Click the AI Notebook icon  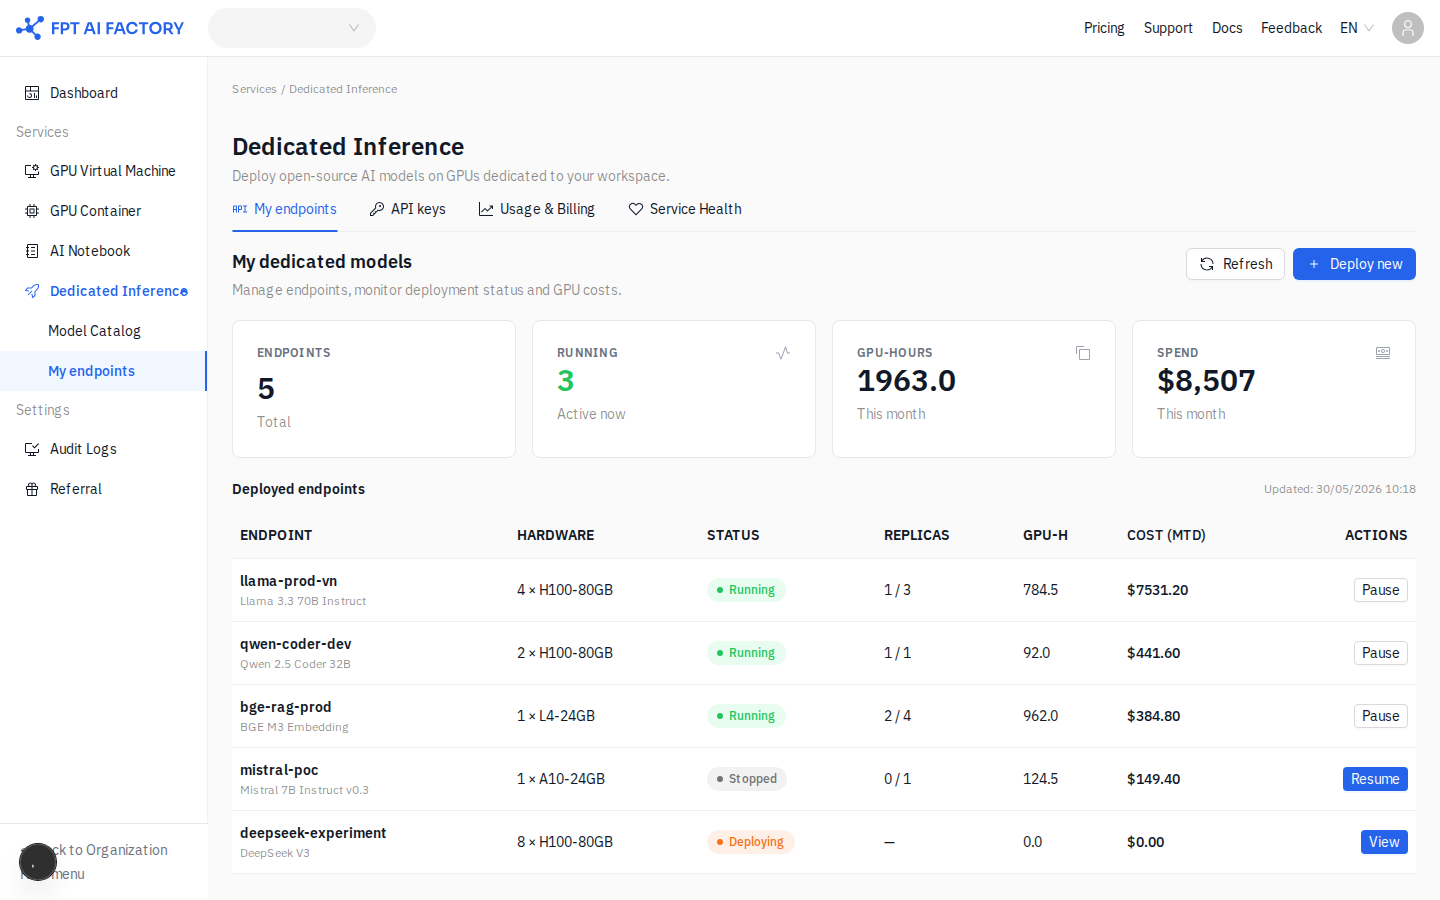point(32,251)
